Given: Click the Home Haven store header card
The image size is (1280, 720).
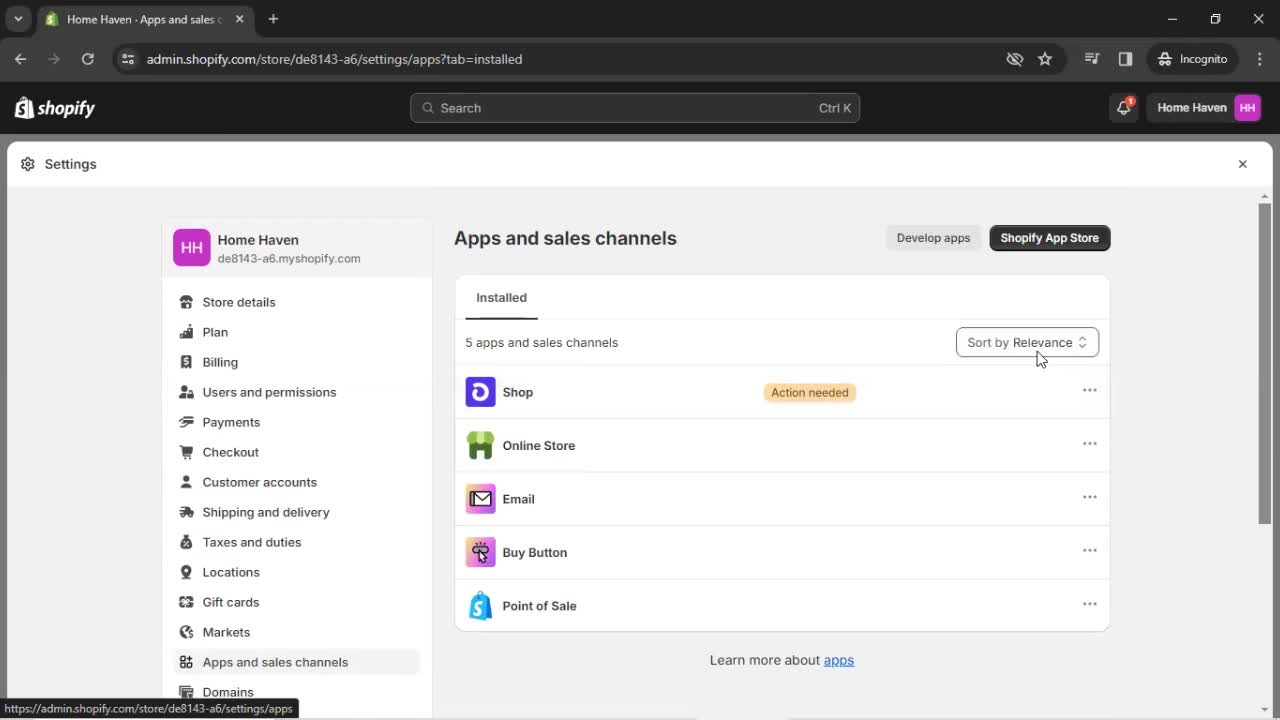Looking at the screenshot, I should (296, 248).
